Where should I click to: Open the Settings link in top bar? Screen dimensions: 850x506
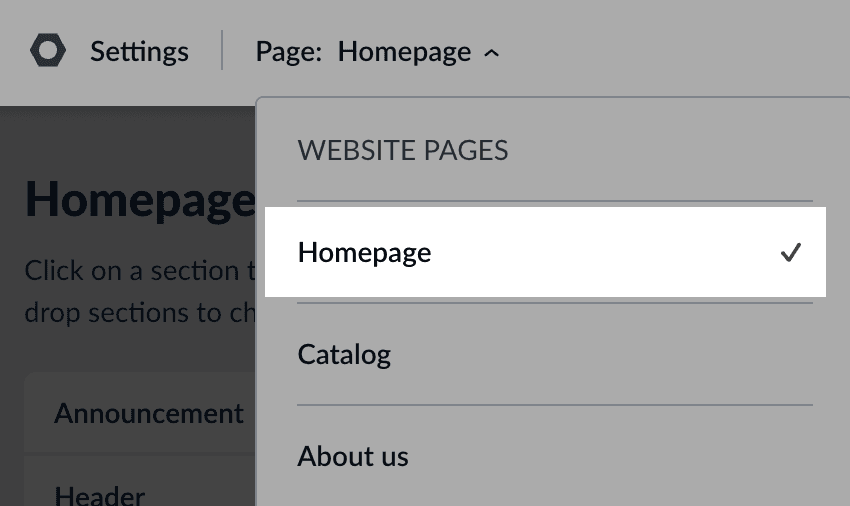[x=139, y=51]
